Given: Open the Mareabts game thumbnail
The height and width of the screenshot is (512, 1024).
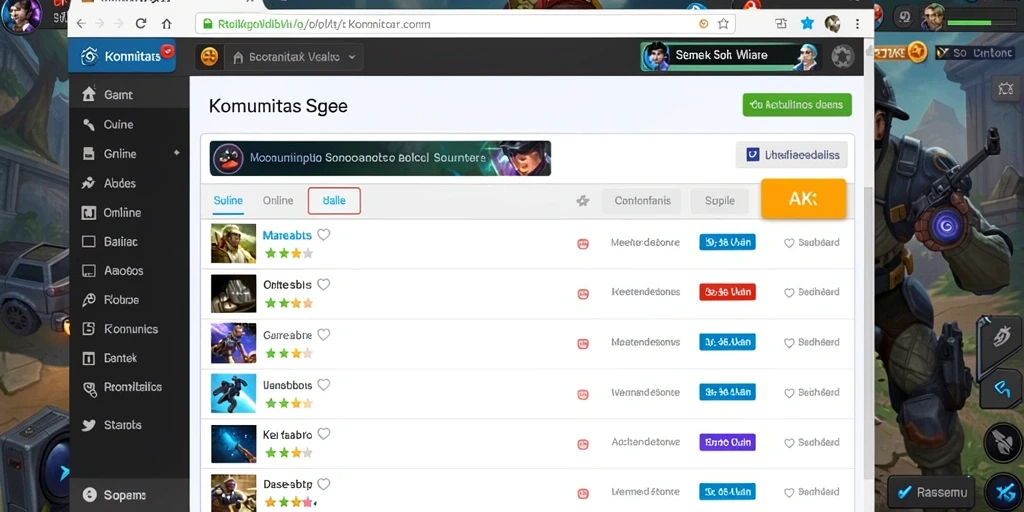Looking at the screenshot, I should point(233,244).
